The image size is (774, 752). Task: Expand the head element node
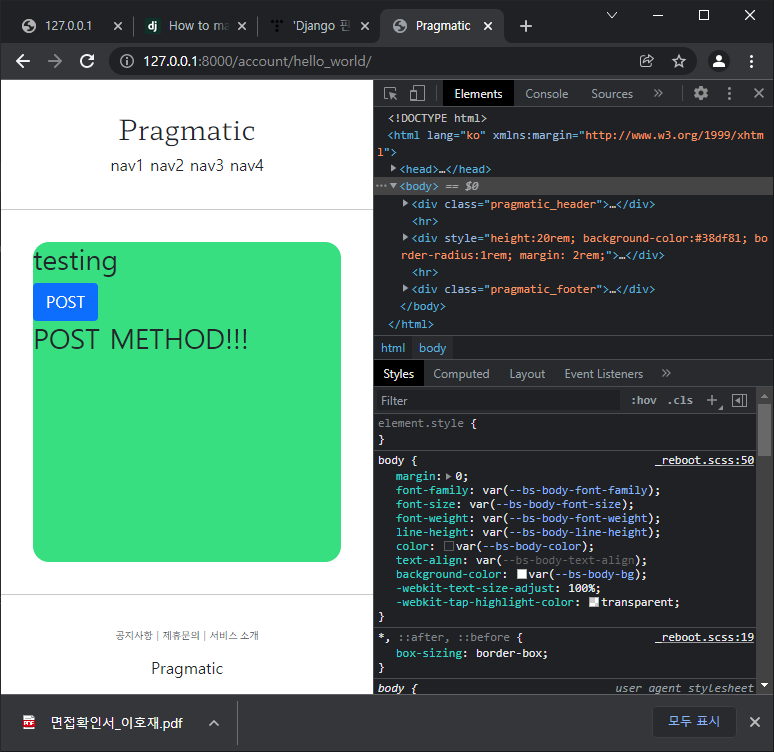coord(393,168)
